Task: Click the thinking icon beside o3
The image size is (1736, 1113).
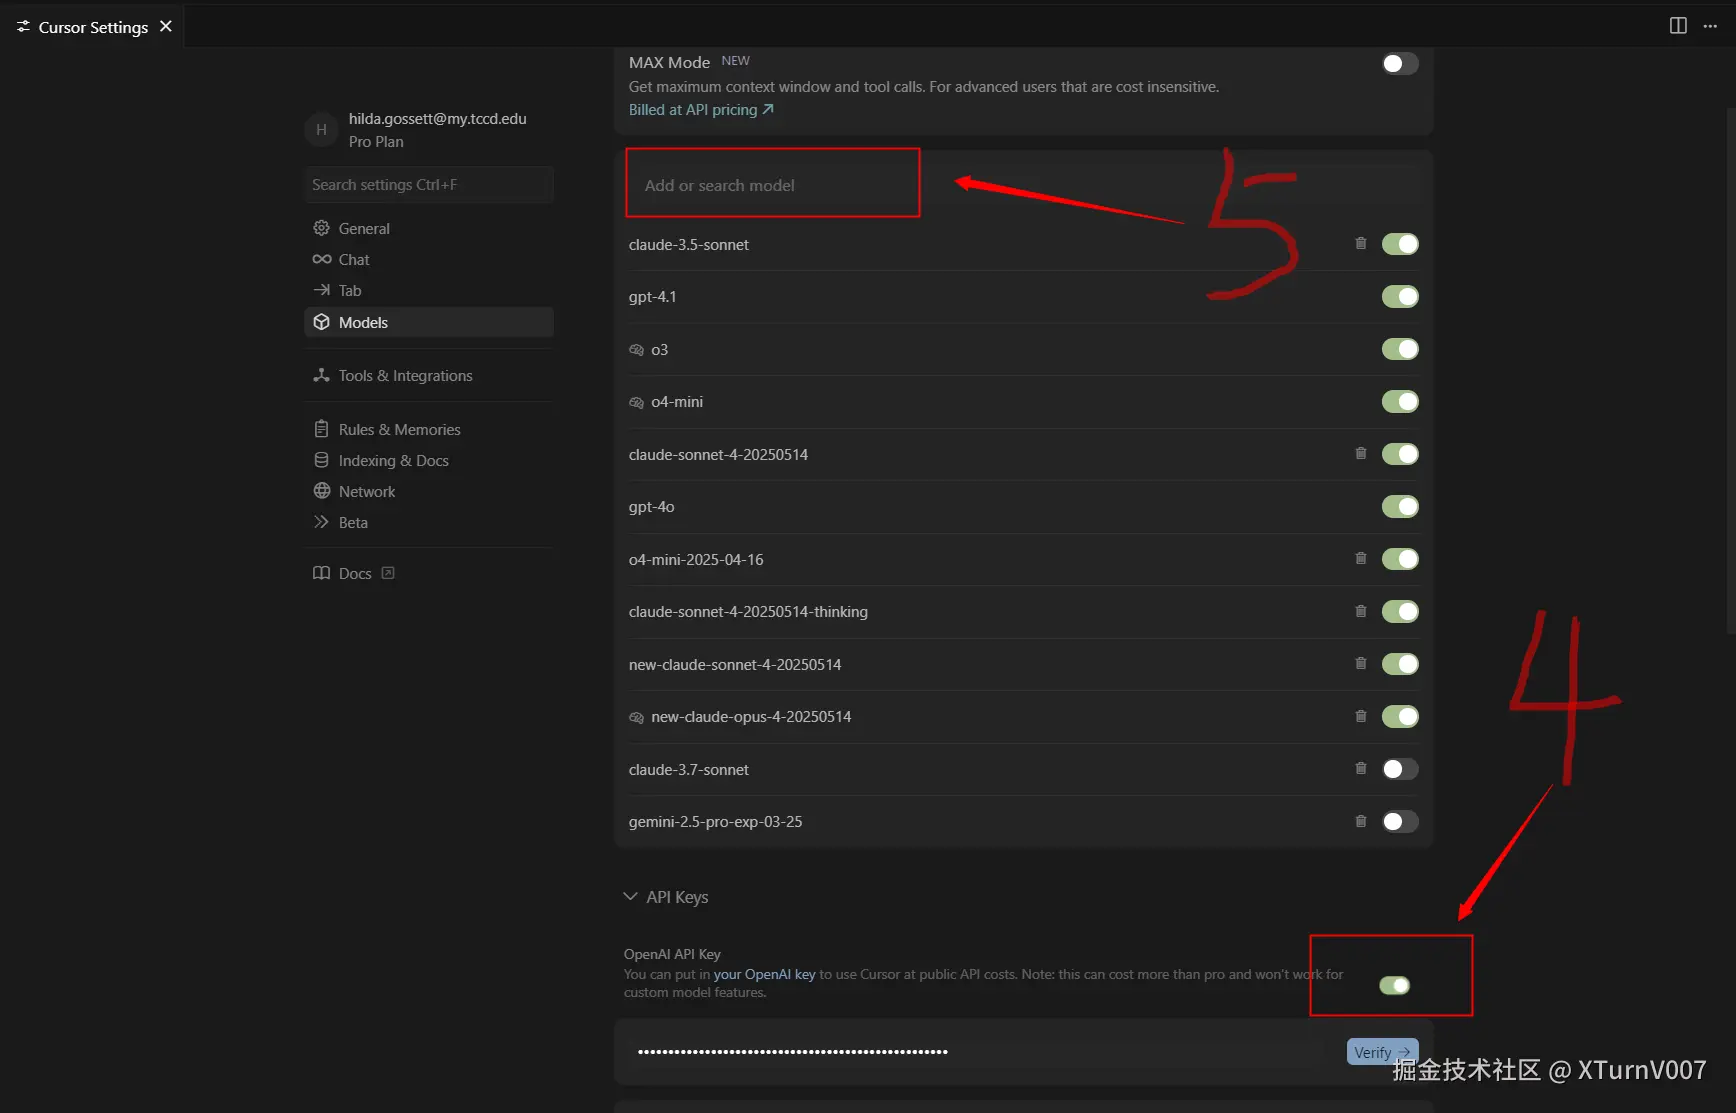Action: click(636, 350)
